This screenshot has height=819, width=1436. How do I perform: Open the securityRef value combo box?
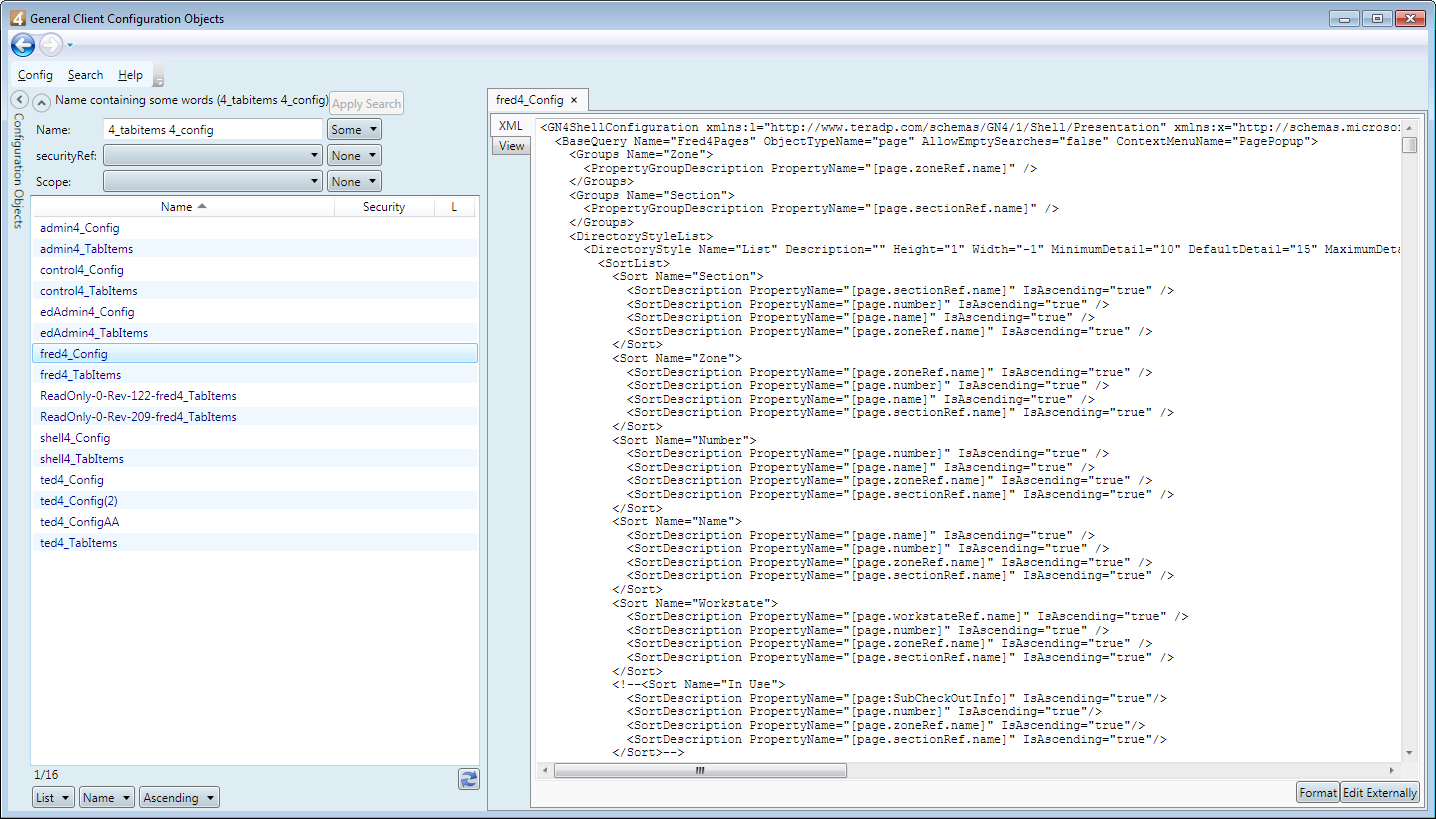coord(213,156)
